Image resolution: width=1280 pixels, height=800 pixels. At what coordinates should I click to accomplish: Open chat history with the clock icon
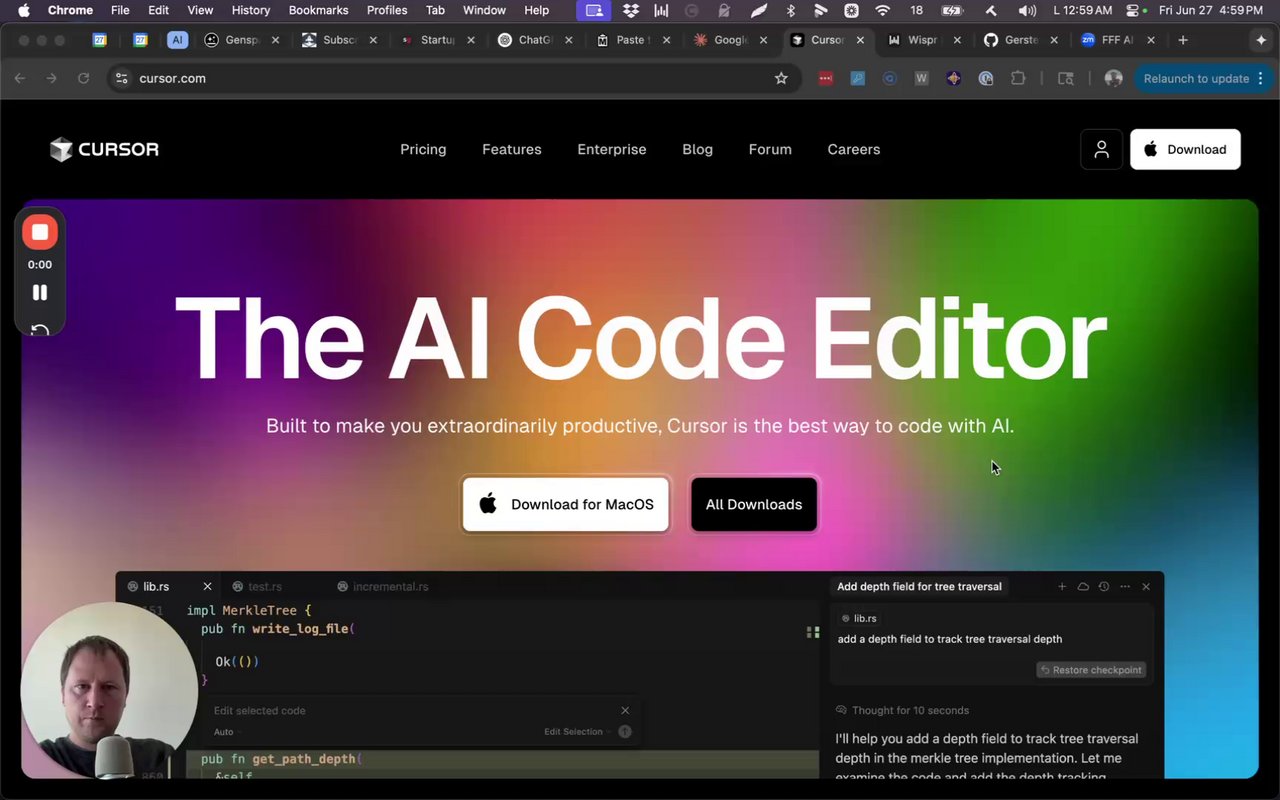(x=1104, y=586)
